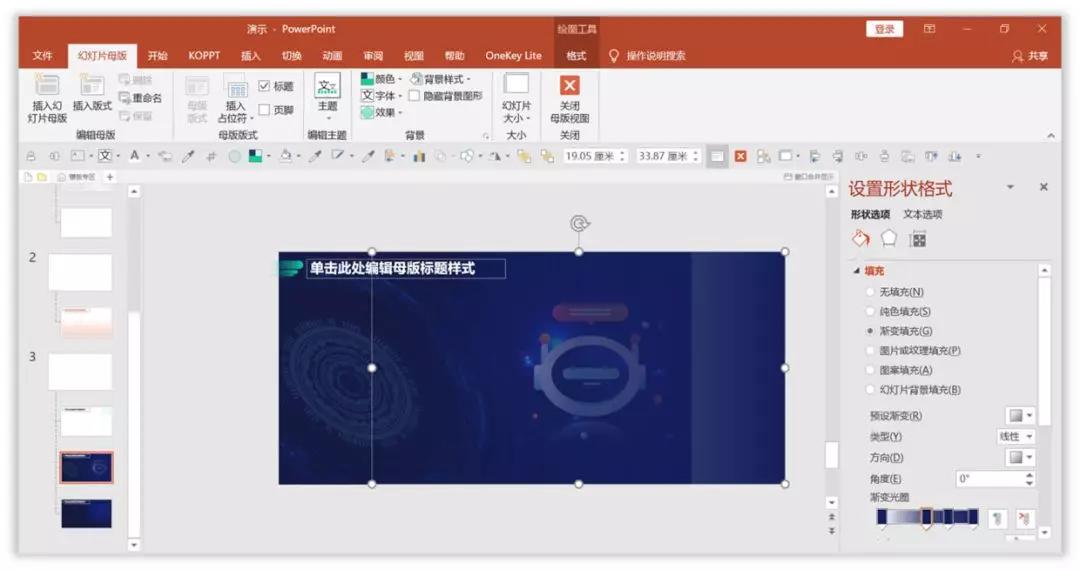
Task: Switch to 插入 tab
Action: (251, 56)
